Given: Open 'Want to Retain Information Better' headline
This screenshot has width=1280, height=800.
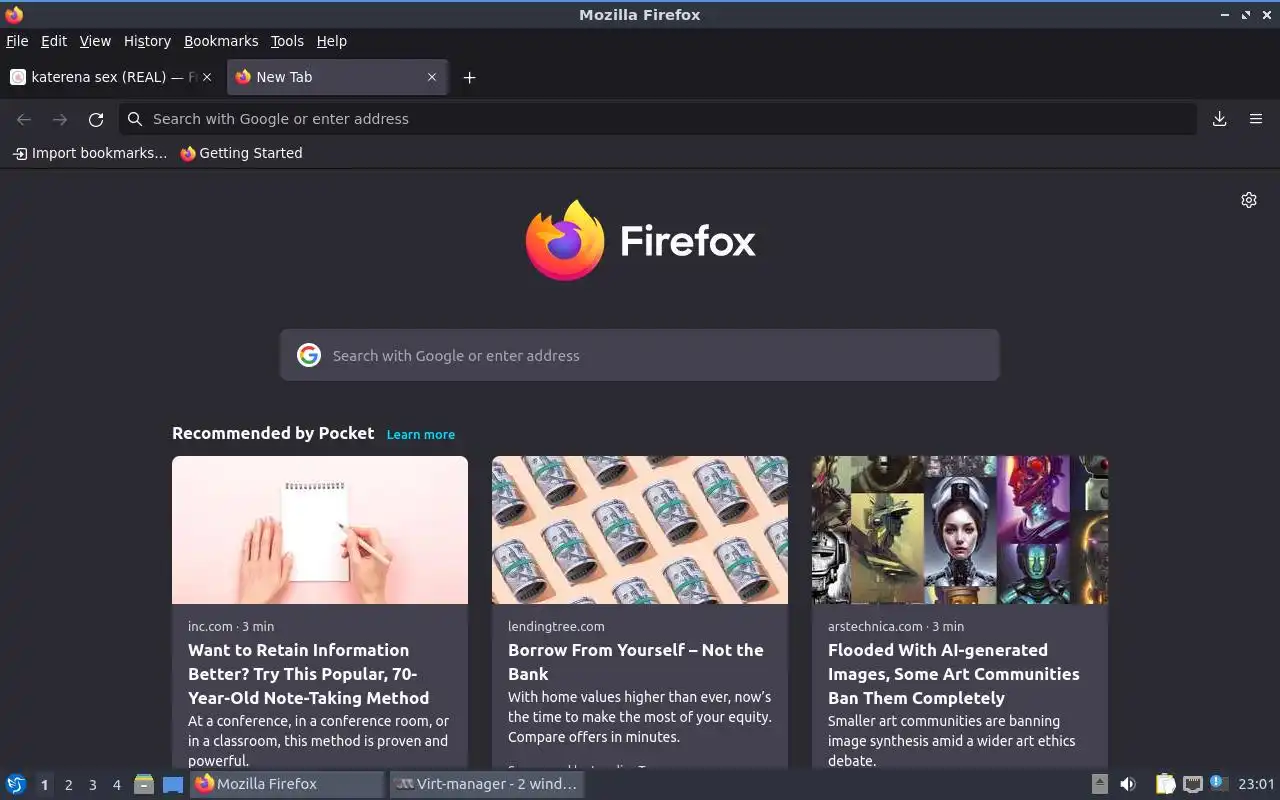Looking at the screenshot, I should [x=309, y=674].
